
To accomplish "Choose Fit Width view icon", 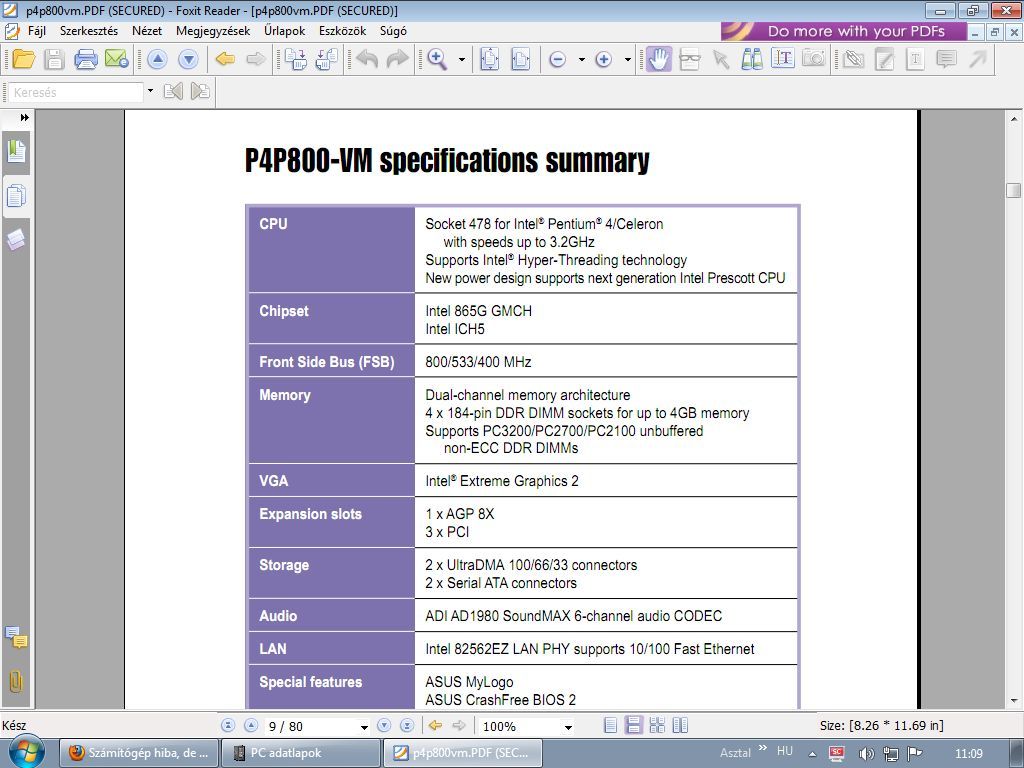I will [520, 59].
